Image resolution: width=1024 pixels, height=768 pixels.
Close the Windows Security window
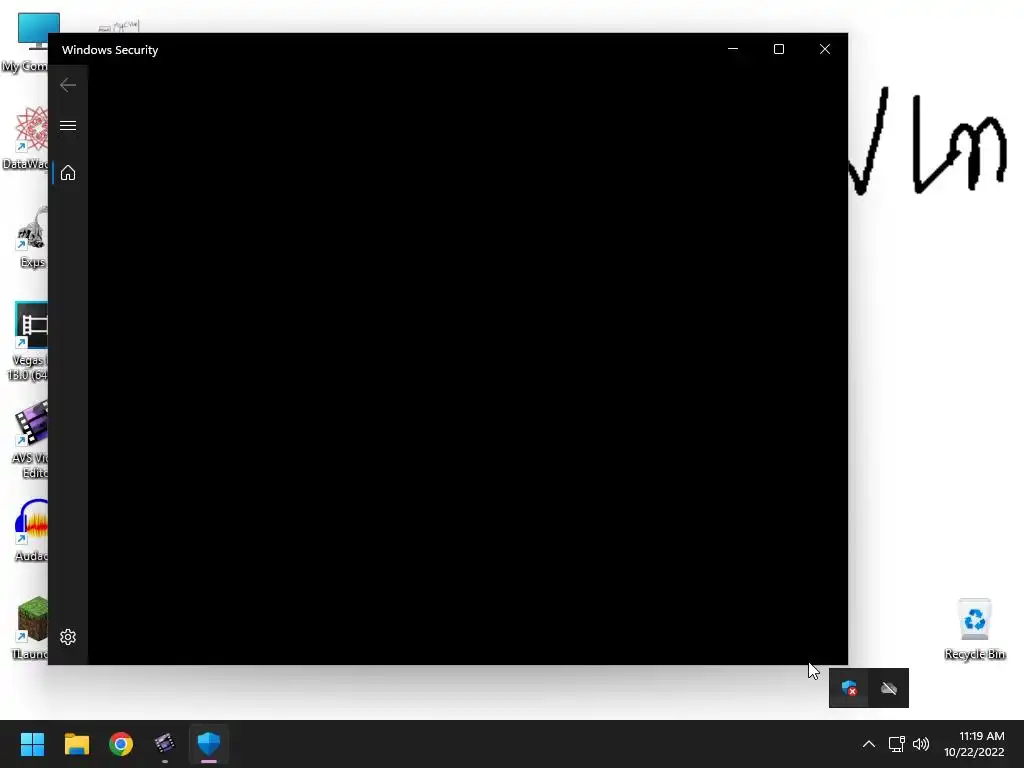(x=825, y=49)
